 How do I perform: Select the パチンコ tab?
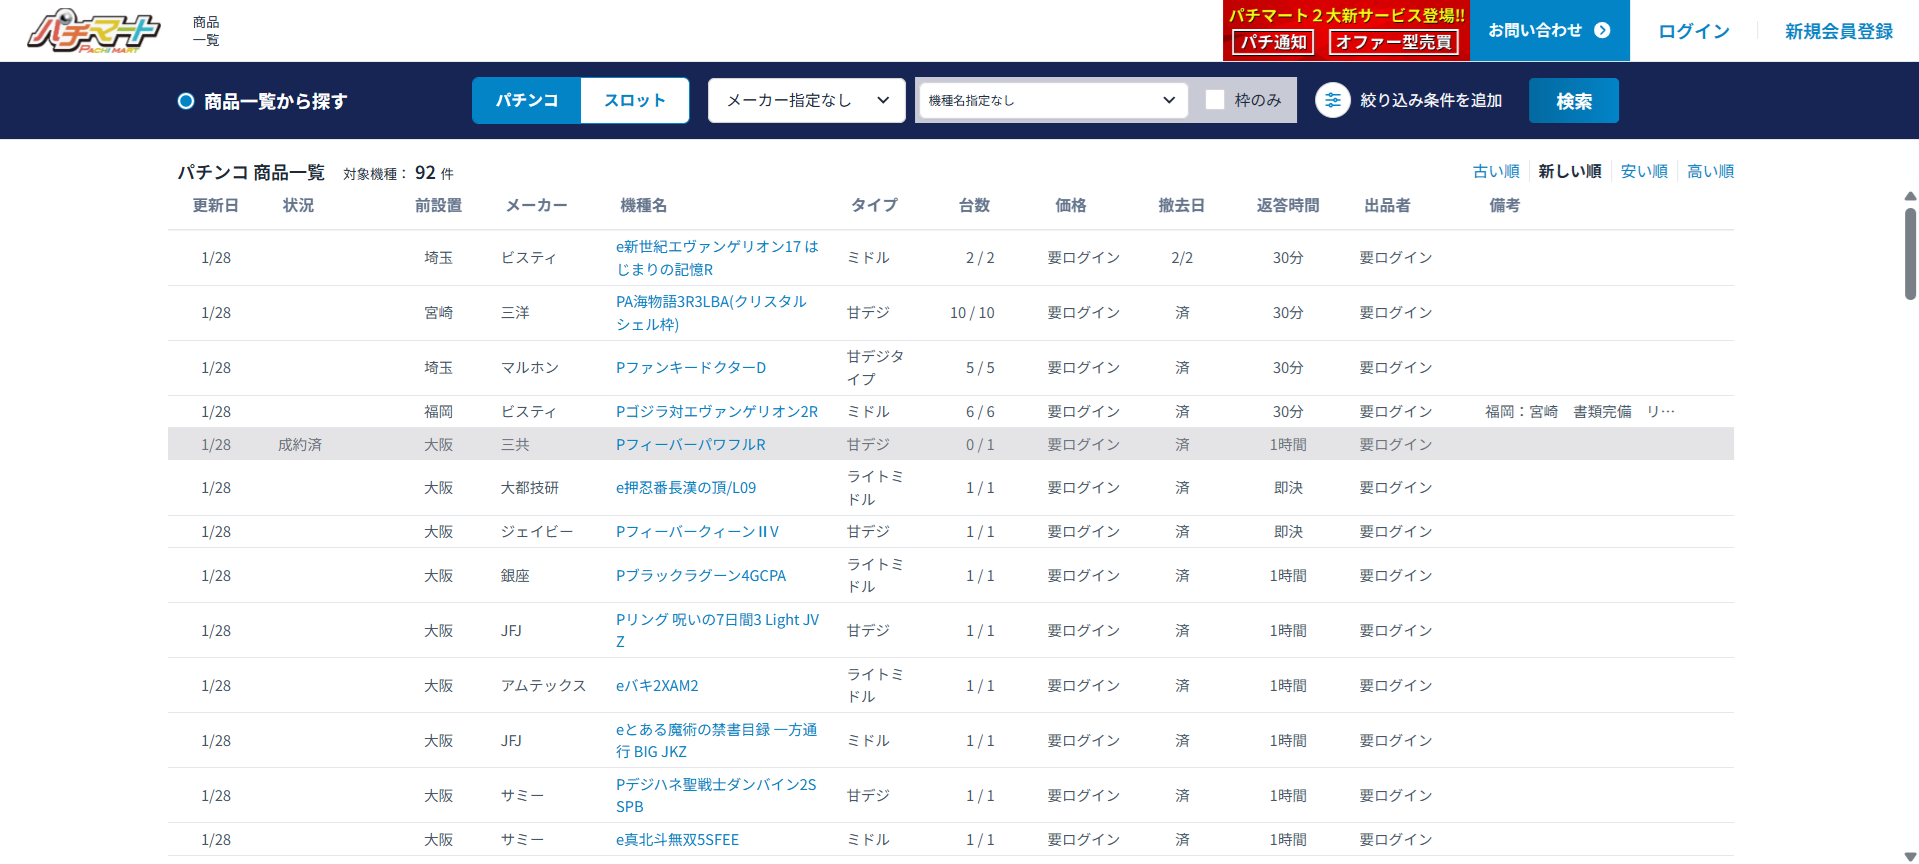[x=526, y=100]
